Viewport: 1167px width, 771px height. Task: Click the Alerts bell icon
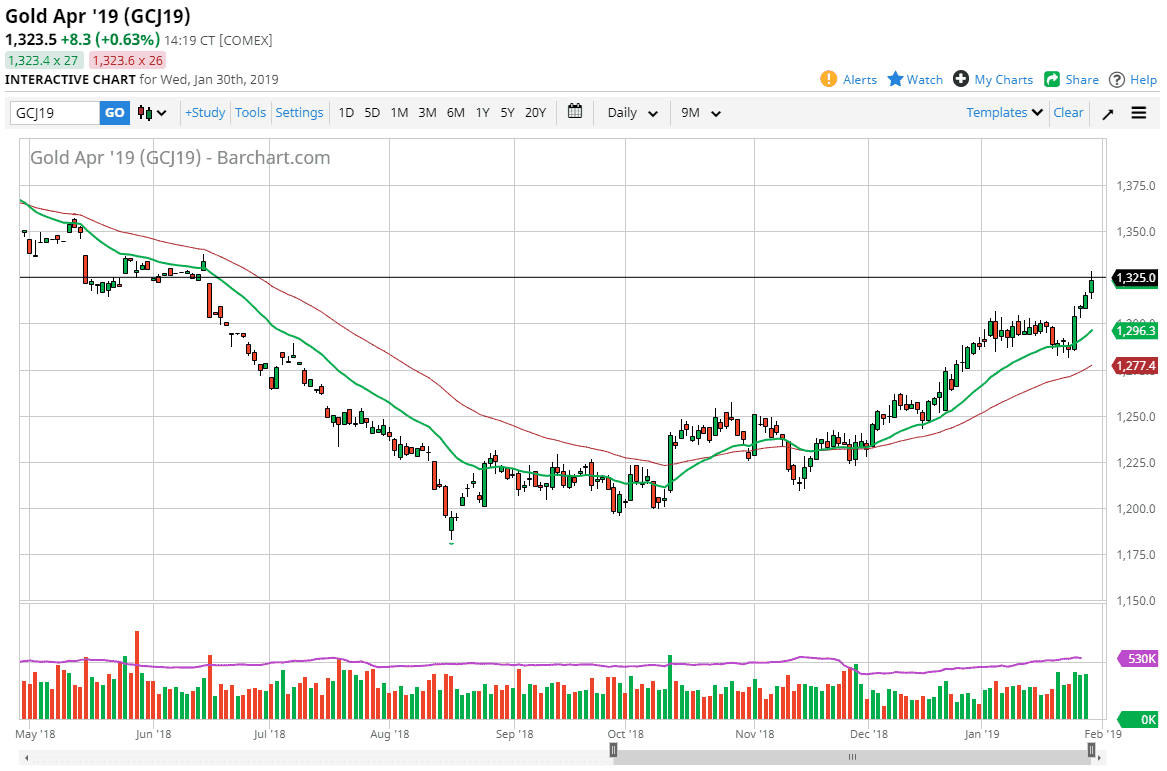849,79
